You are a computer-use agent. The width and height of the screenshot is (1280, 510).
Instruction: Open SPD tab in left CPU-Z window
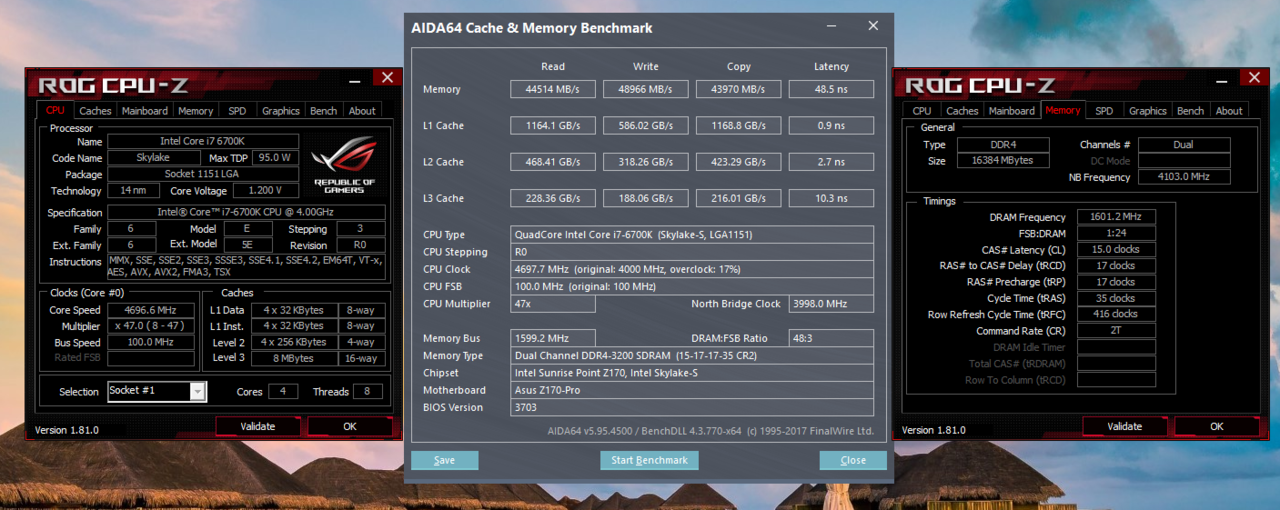(x=237, y=111)
